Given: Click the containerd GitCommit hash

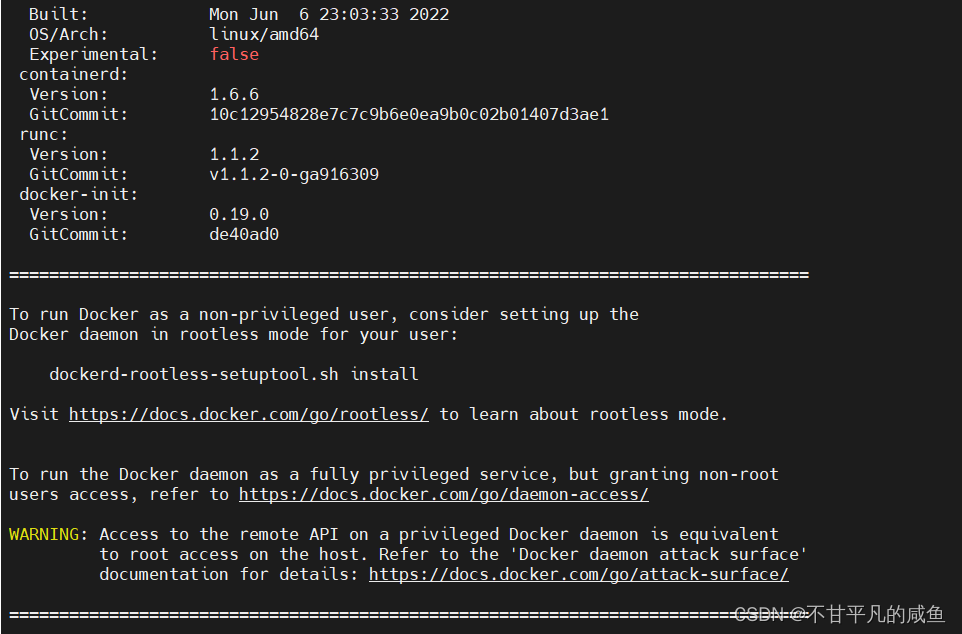Looking at the screenshot, I should 408,114.
